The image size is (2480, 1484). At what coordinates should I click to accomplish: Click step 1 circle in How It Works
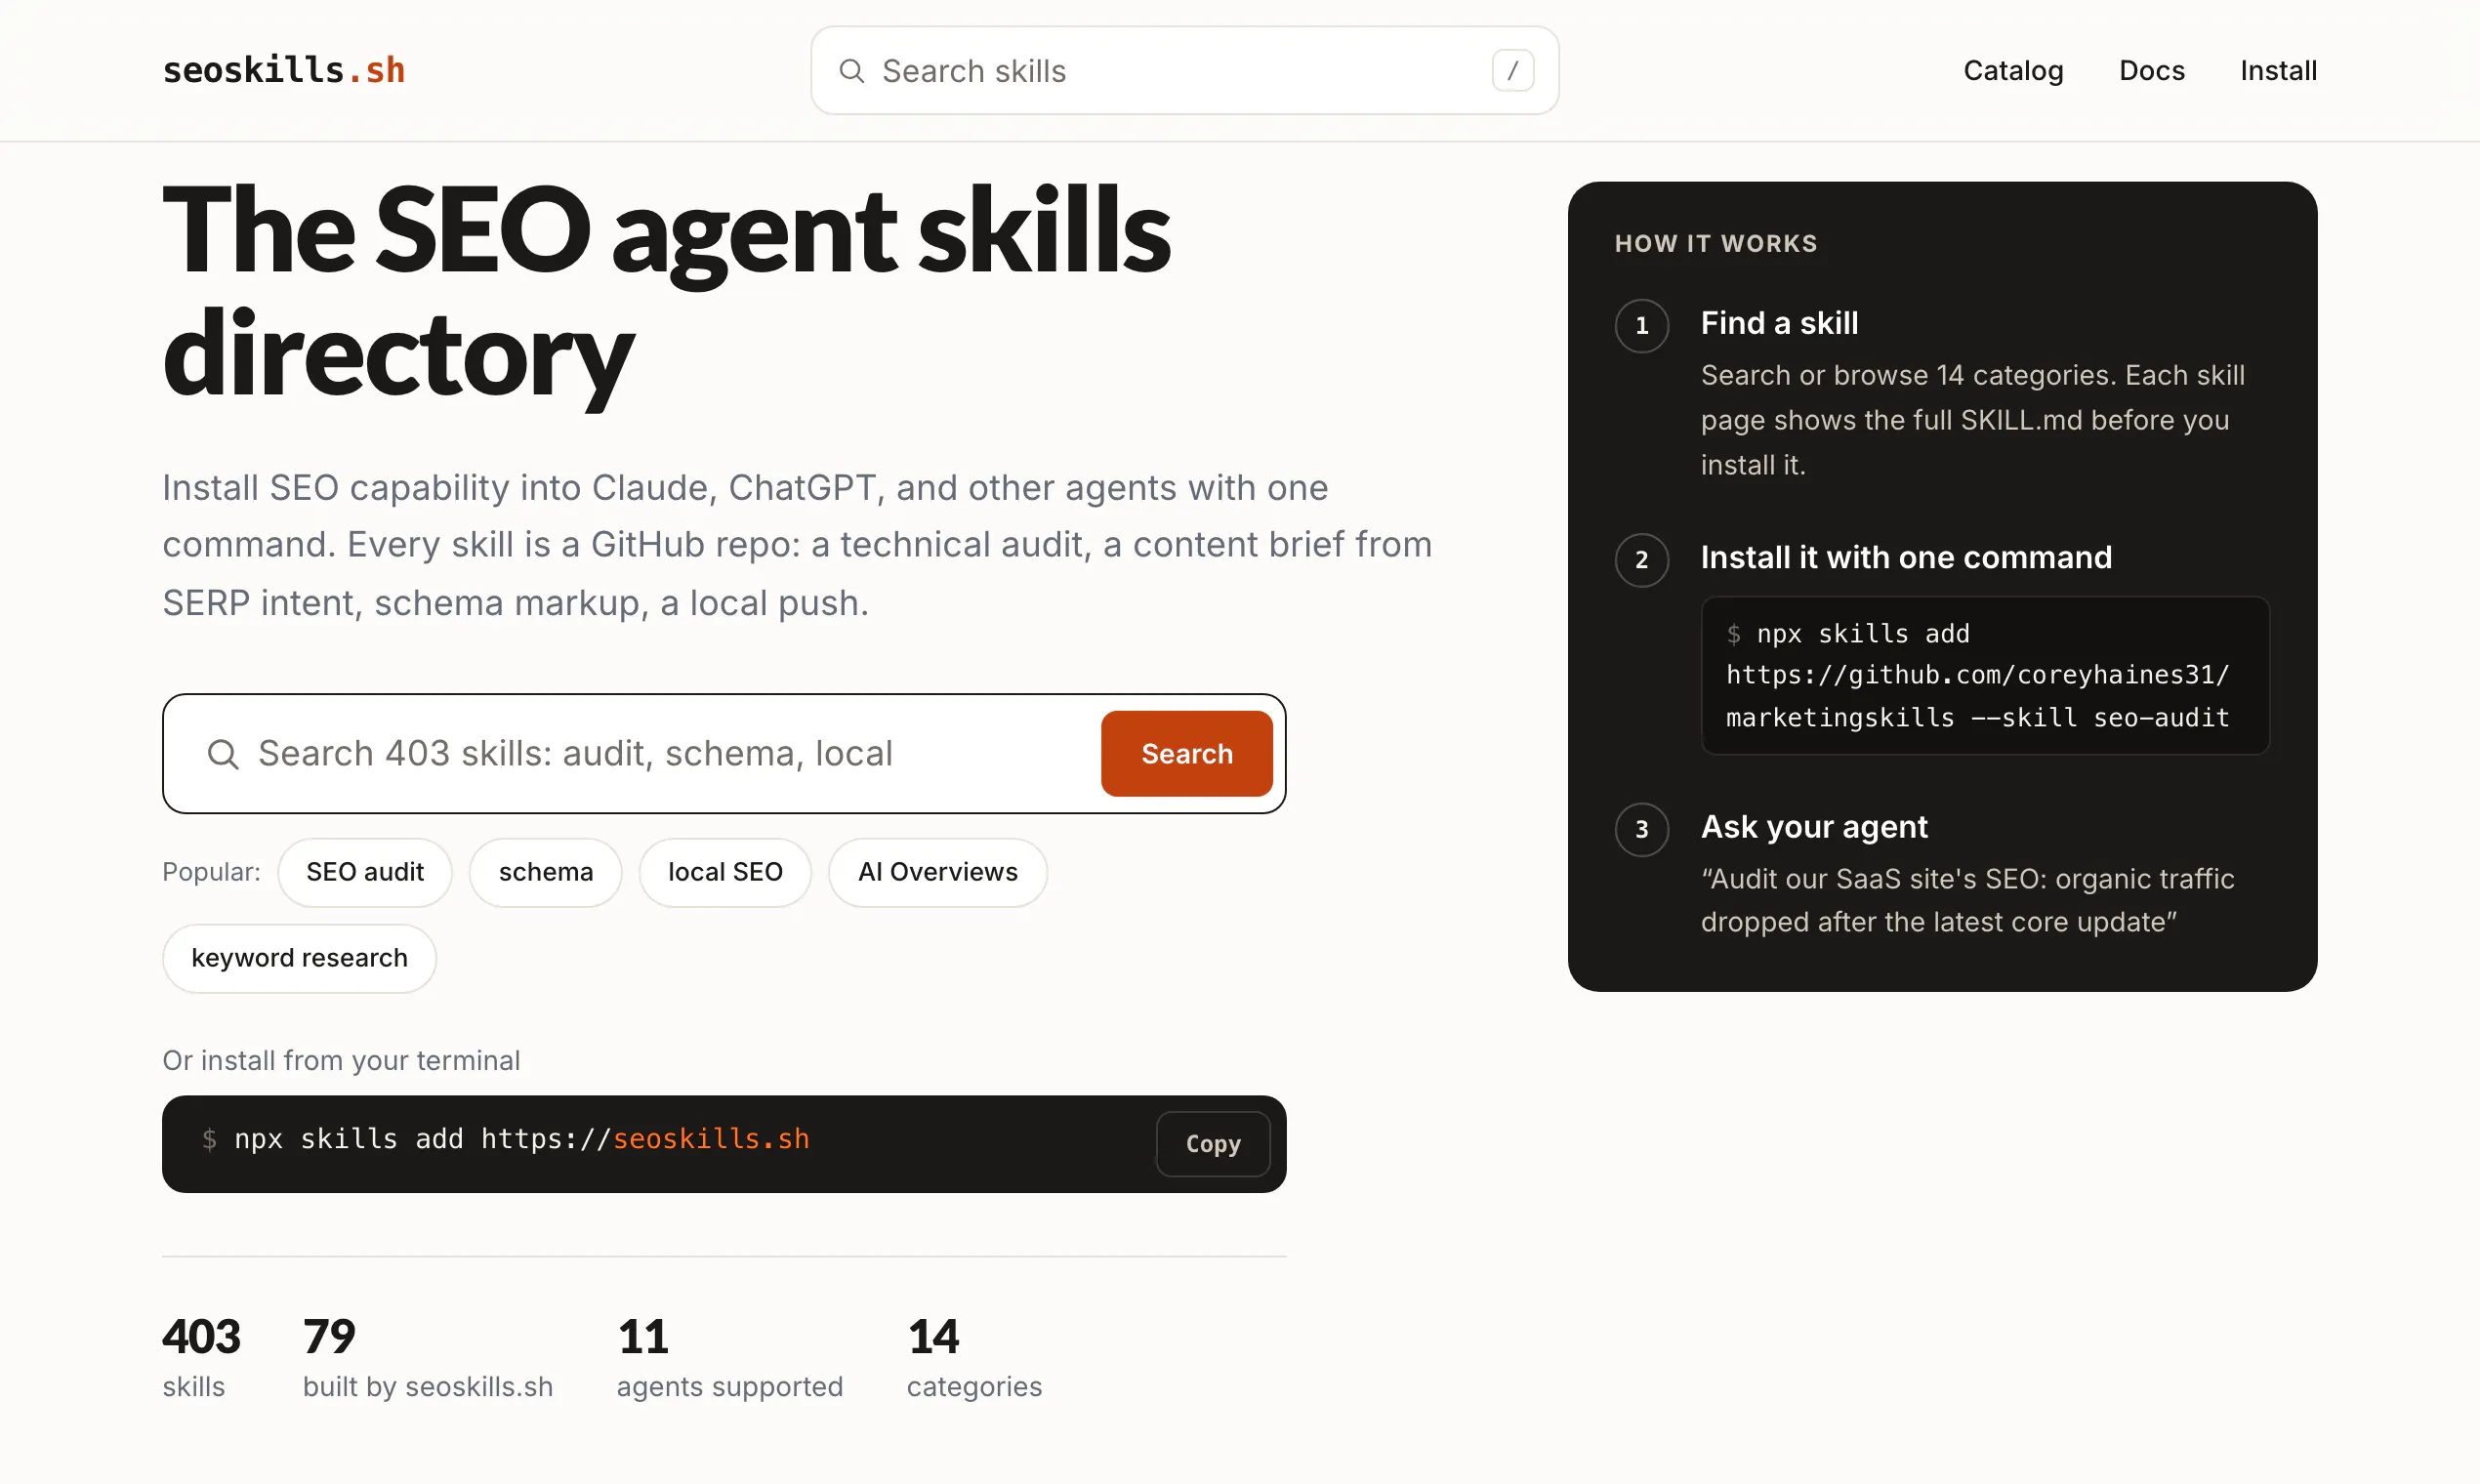click(1641, 325)
